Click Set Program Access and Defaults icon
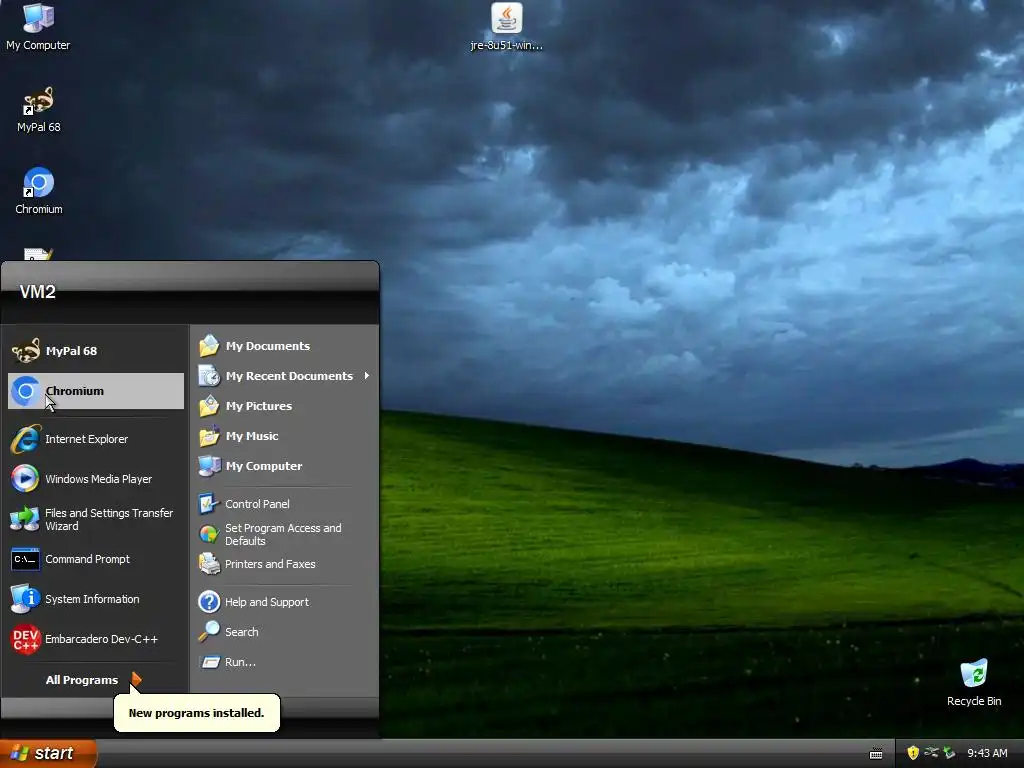This screenshot has height=768, width=1024. 209,534
